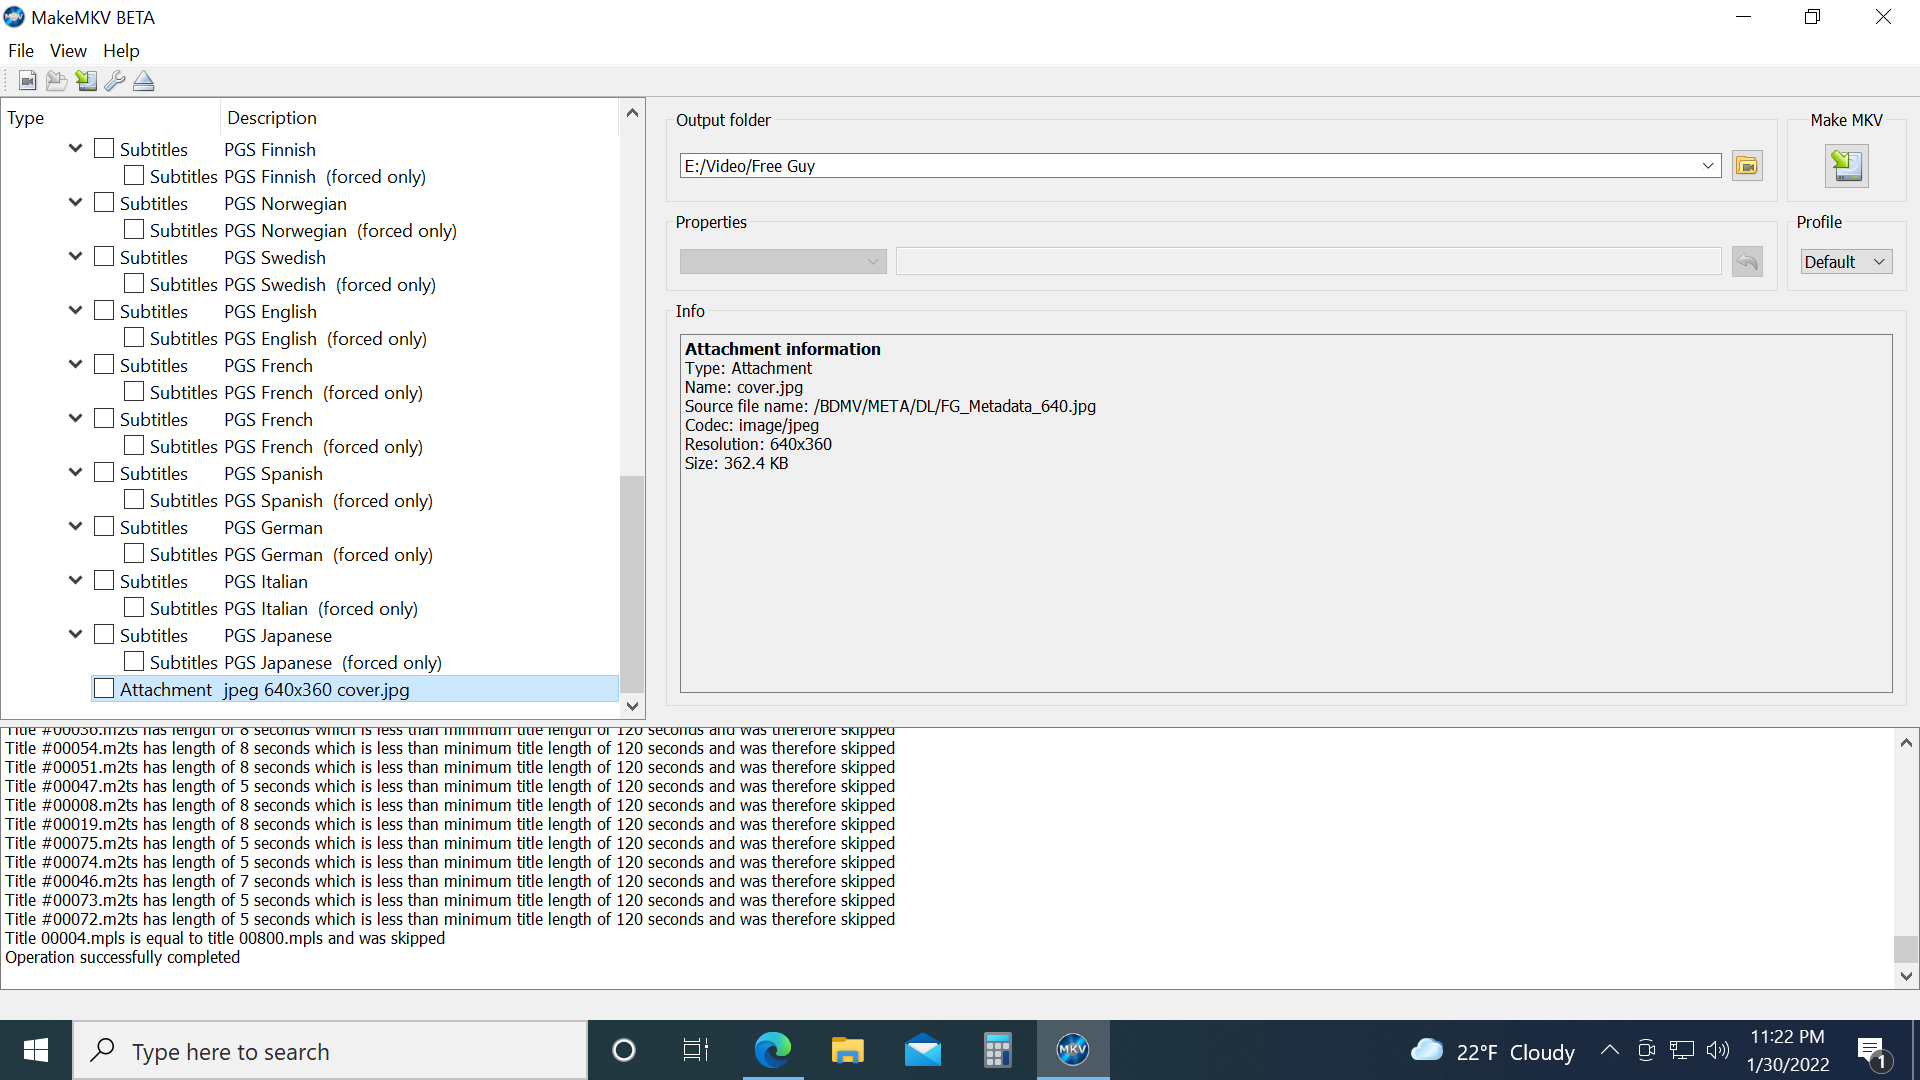The width and height of the screenshot is (1920, 1080).
Task: Open the output folder dropdown list
Action: [1708, 166]
